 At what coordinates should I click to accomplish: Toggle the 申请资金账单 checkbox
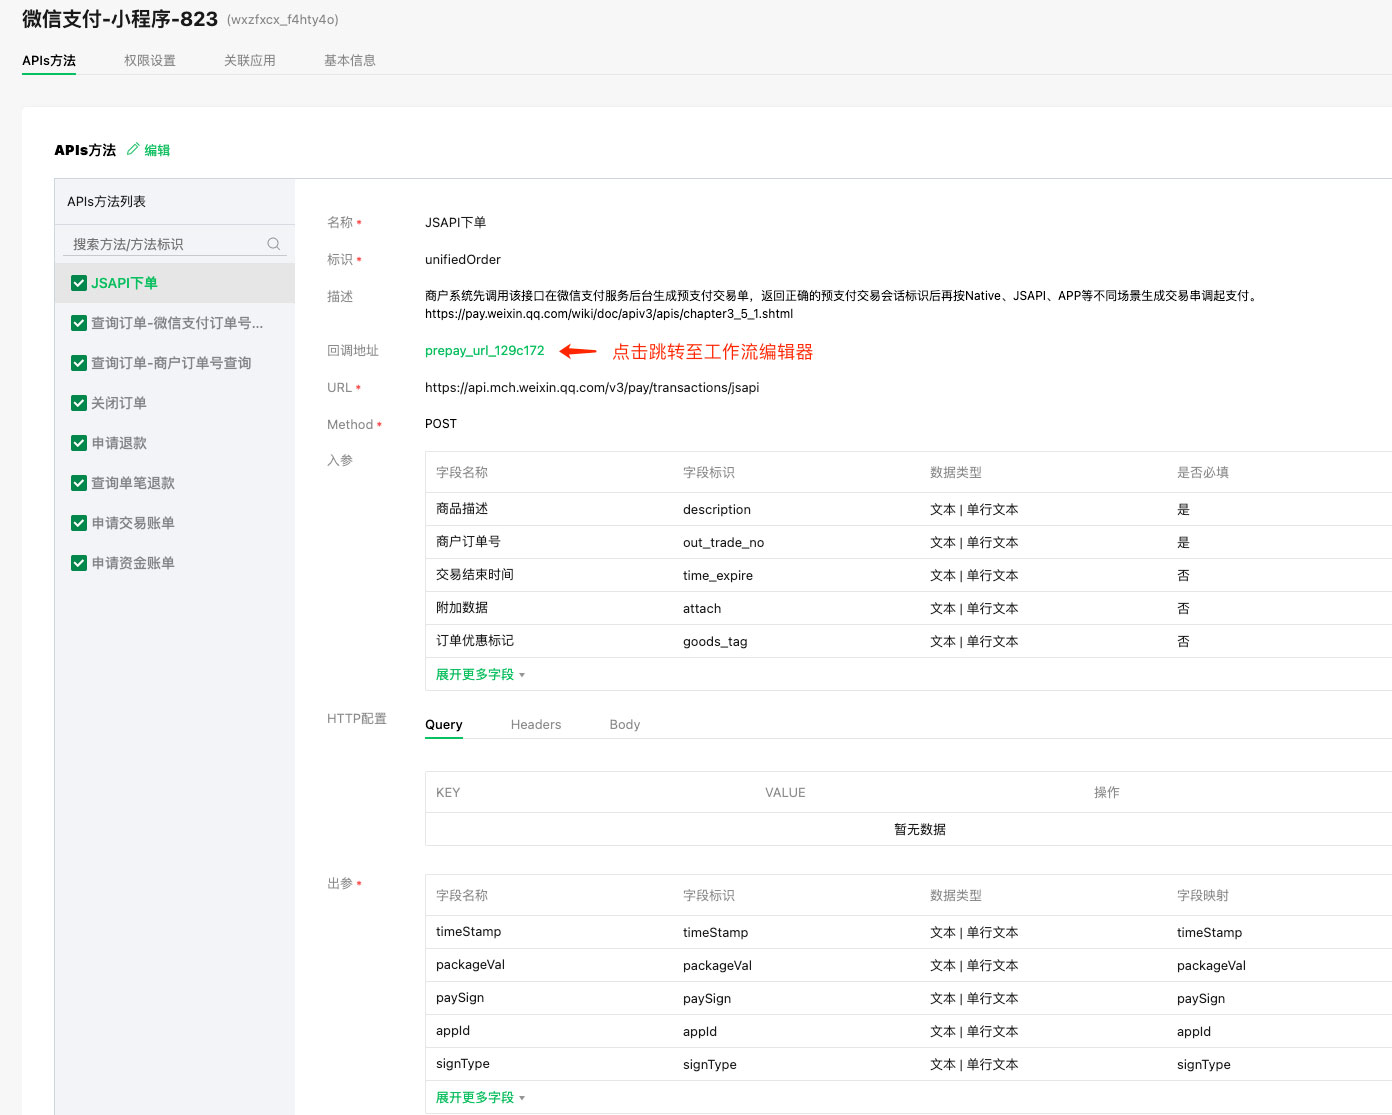tap(79, 563)
